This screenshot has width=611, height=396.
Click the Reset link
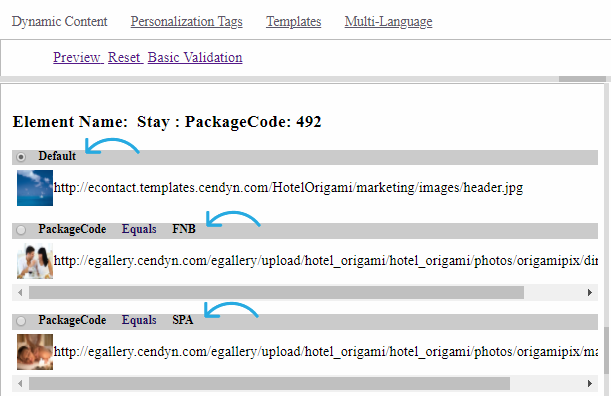(x=124, y=57)
